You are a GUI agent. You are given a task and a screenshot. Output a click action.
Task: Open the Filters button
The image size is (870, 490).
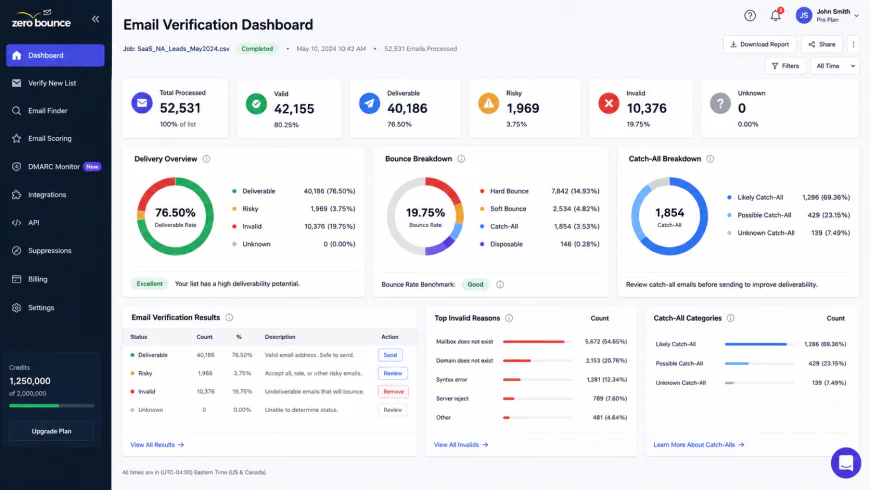[x=785, y=66]
